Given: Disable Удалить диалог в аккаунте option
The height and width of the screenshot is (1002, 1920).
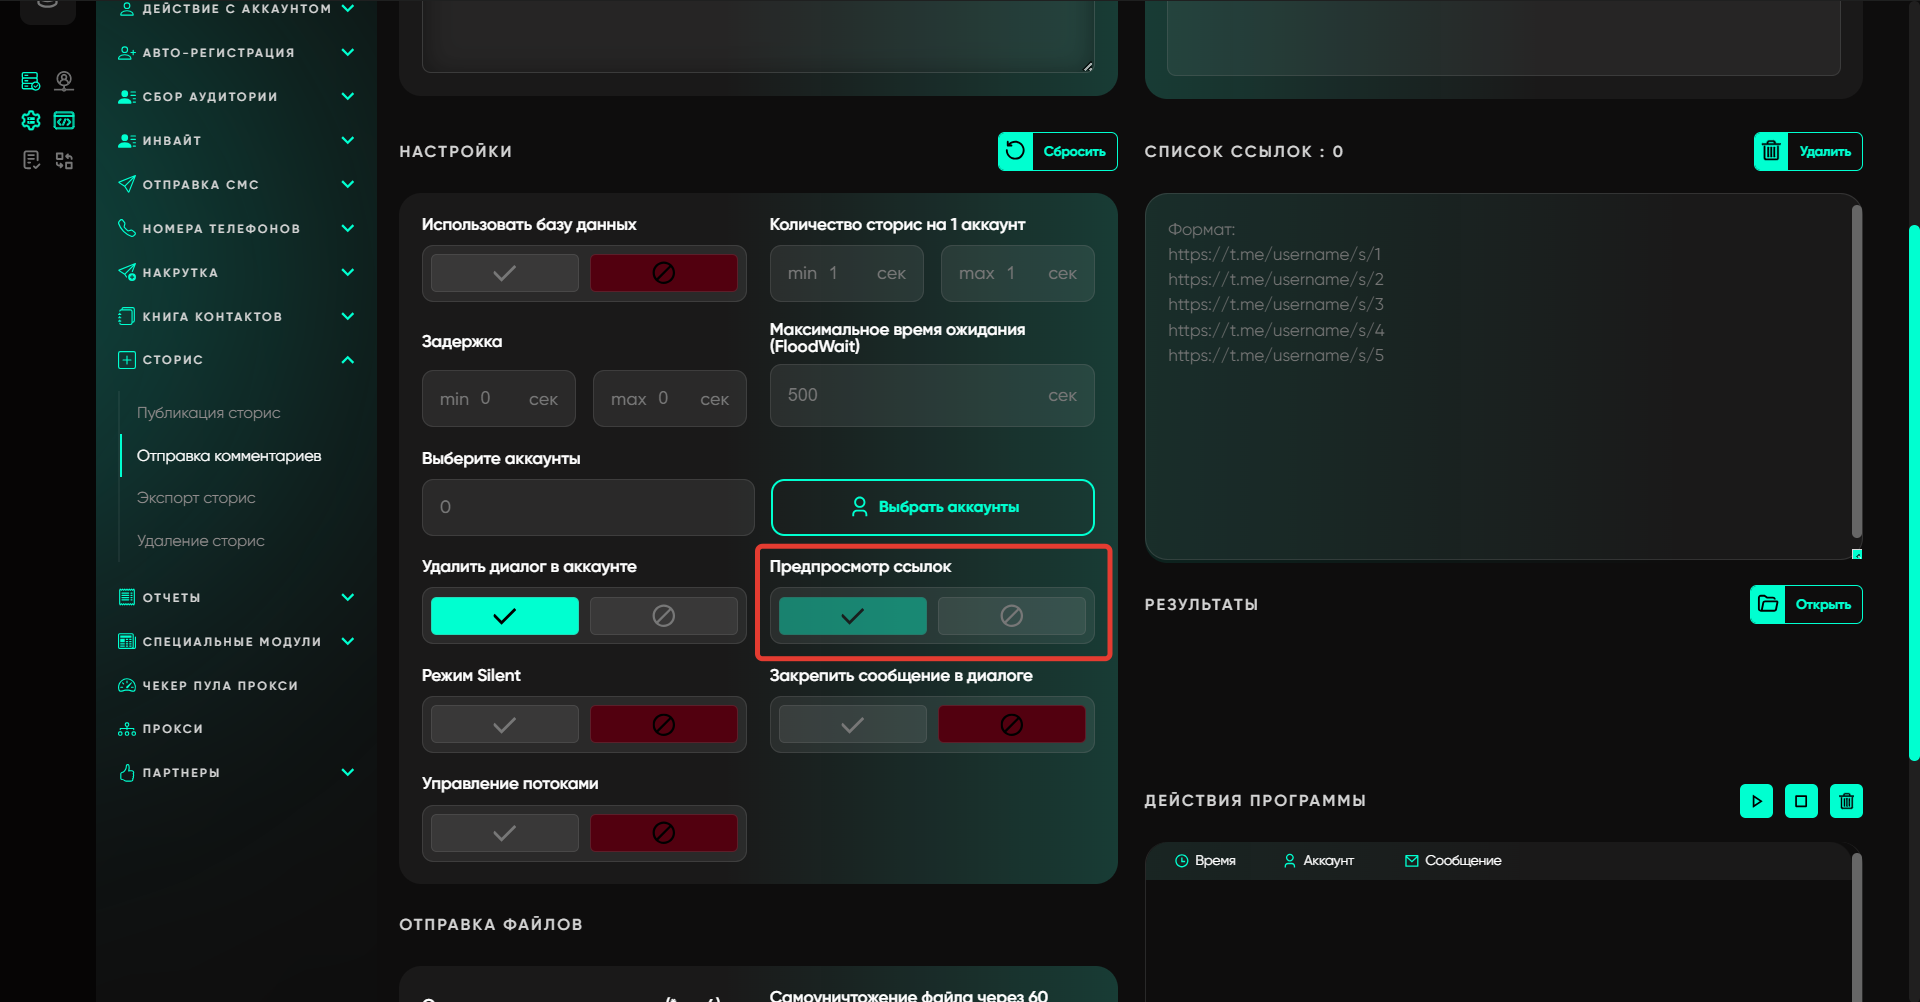Looking at the screenshot, I should [x=663, y=616].
